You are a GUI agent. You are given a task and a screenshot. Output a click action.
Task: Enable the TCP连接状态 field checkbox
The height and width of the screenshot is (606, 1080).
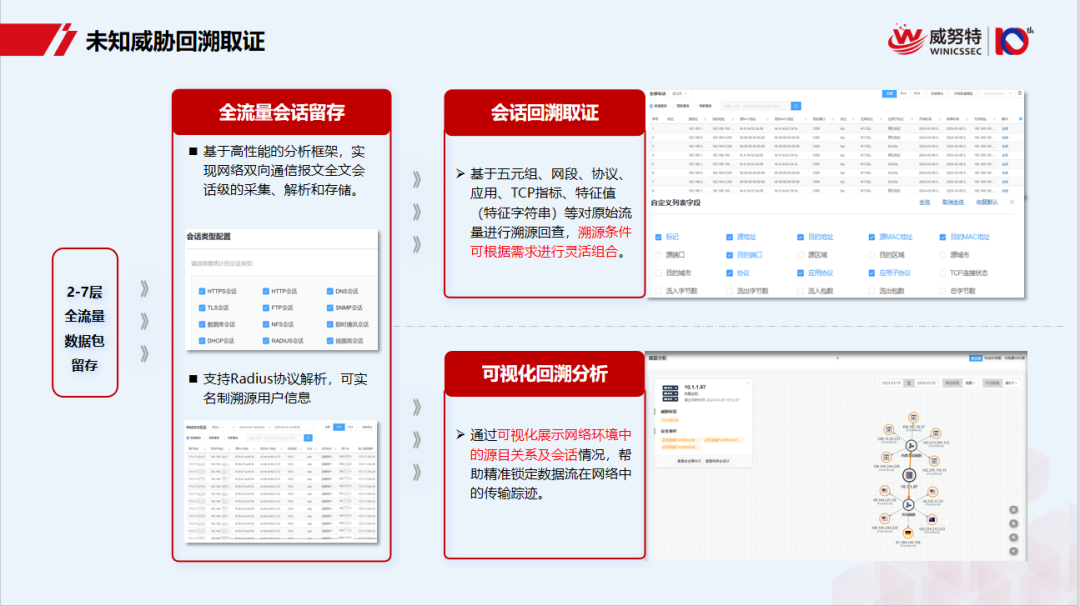point(943,273)
